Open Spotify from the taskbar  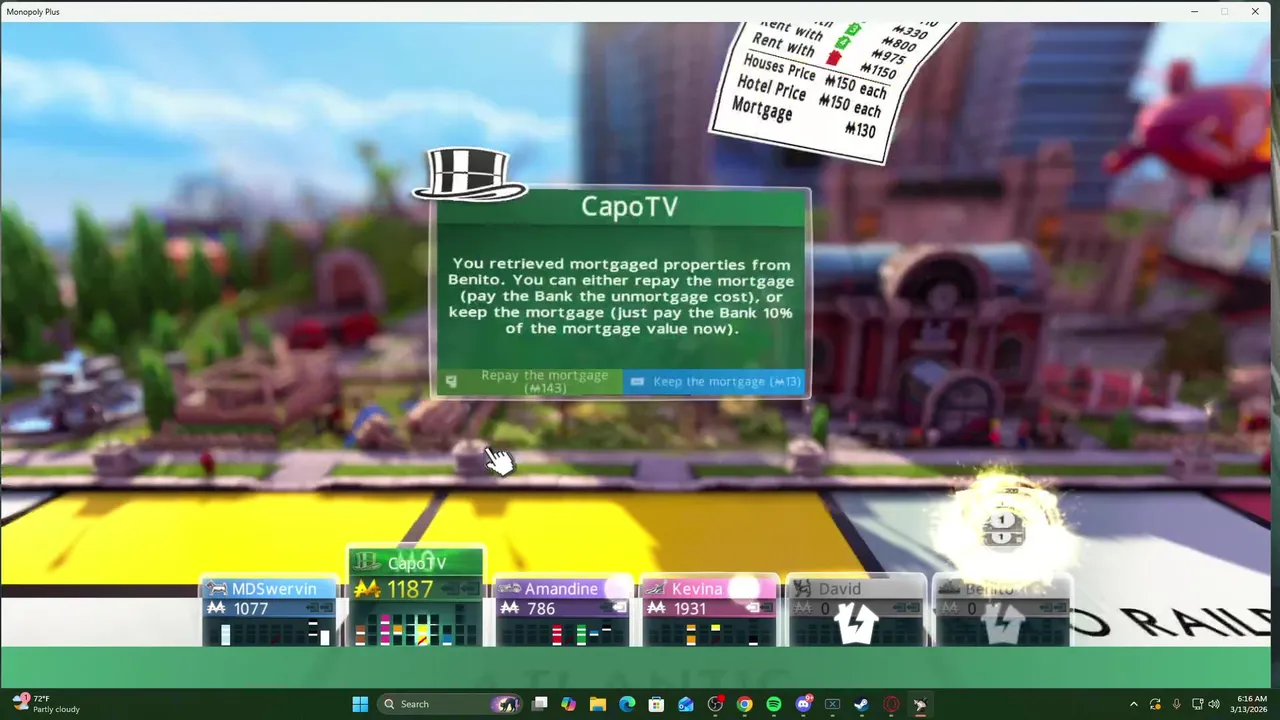pos(774,704)
